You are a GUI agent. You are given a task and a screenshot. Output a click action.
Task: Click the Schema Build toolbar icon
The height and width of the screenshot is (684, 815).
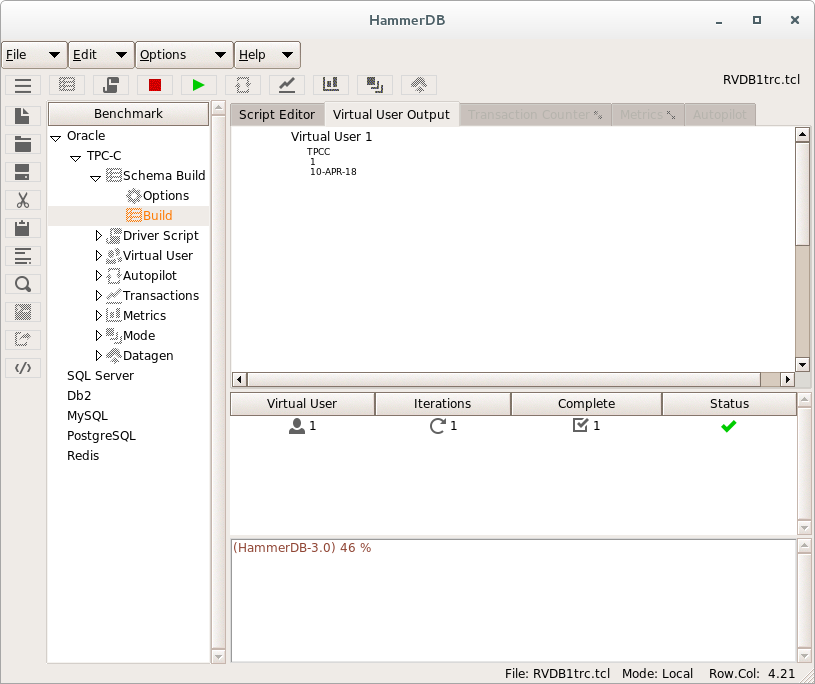click(x=67, y=85)
